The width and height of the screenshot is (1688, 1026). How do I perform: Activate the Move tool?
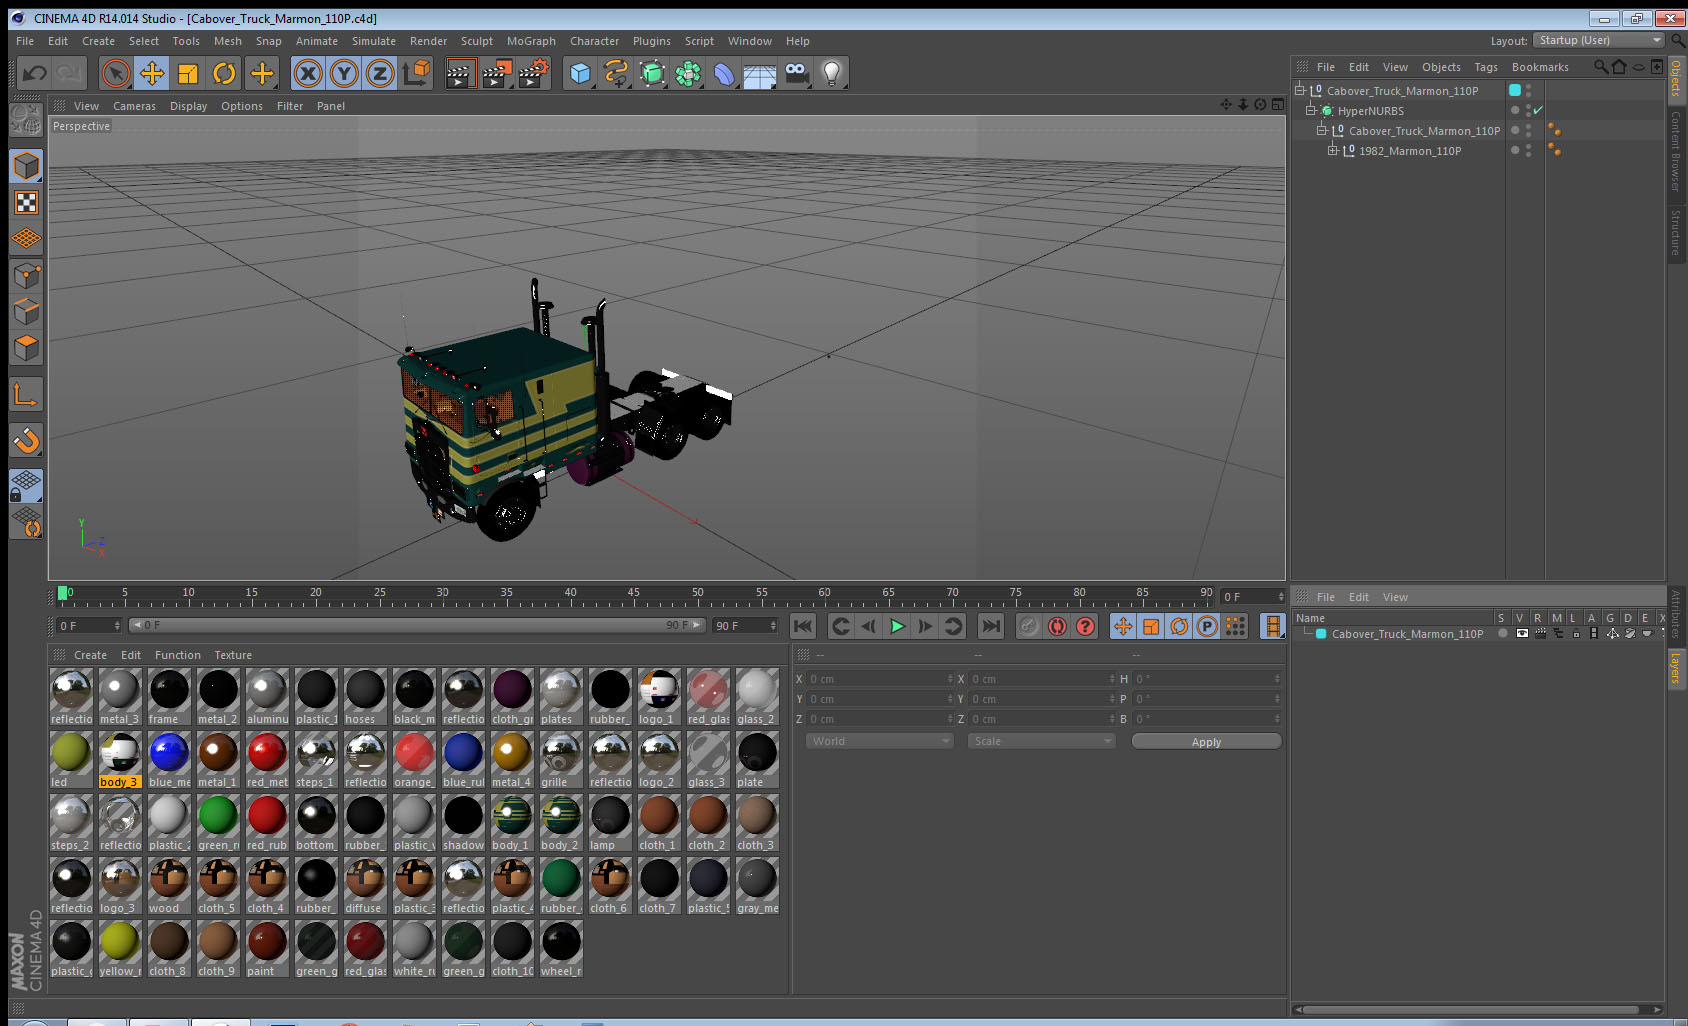152,73
